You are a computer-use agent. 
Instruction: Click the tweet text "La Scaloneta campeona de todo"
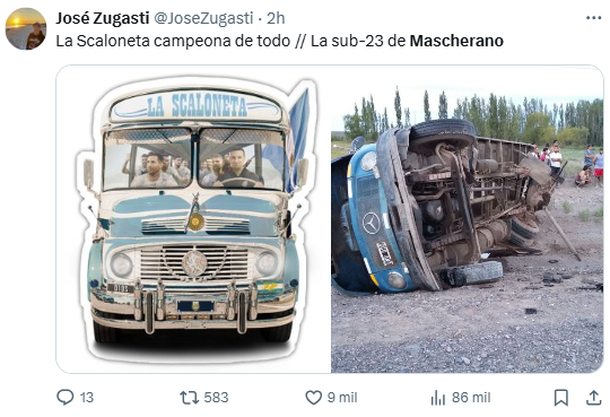pyautogui.click(x=173, y=41)
